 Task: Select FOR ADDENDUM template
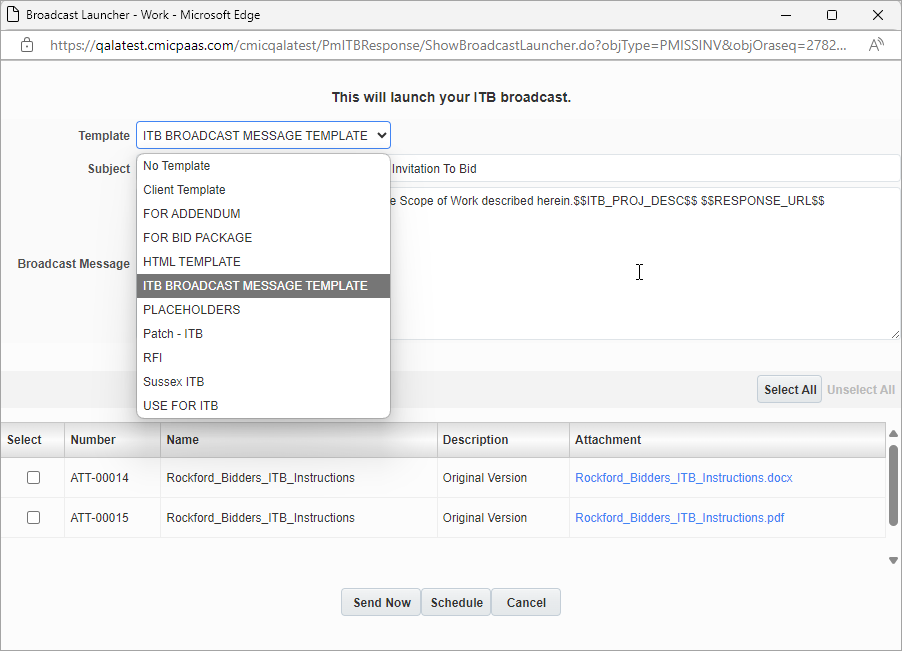[x=263, y=214]
